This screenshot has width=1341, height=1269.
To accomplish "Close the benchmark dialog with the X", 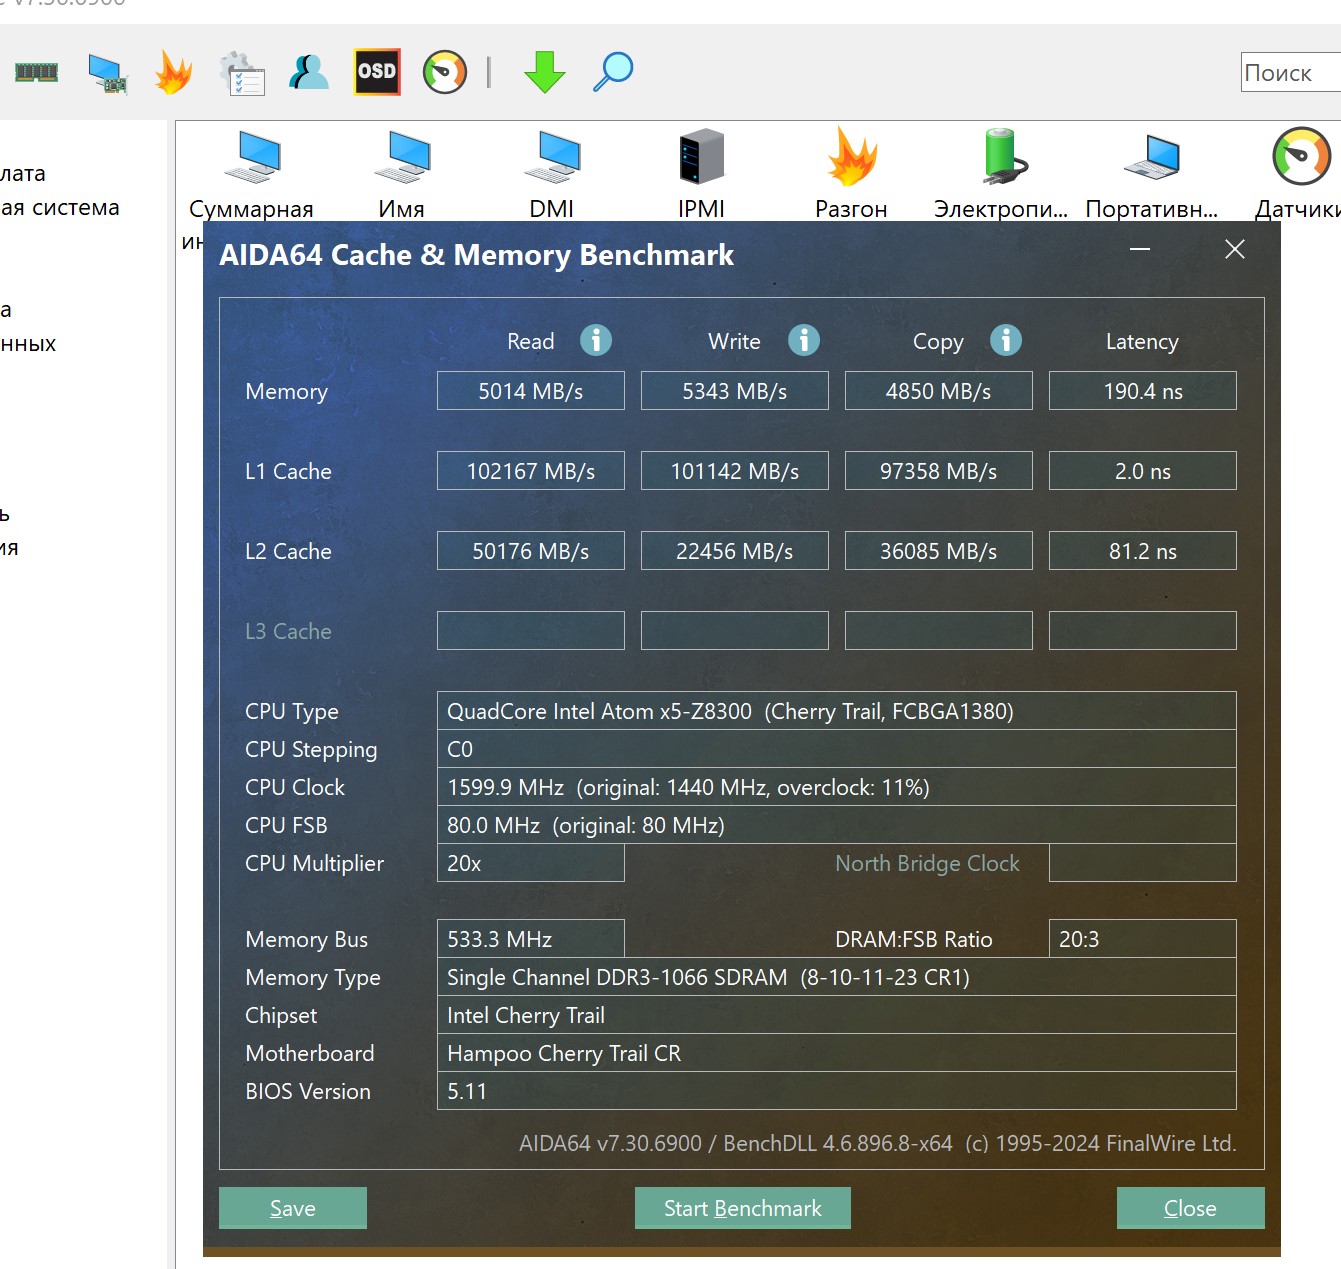I will 1235,249.
